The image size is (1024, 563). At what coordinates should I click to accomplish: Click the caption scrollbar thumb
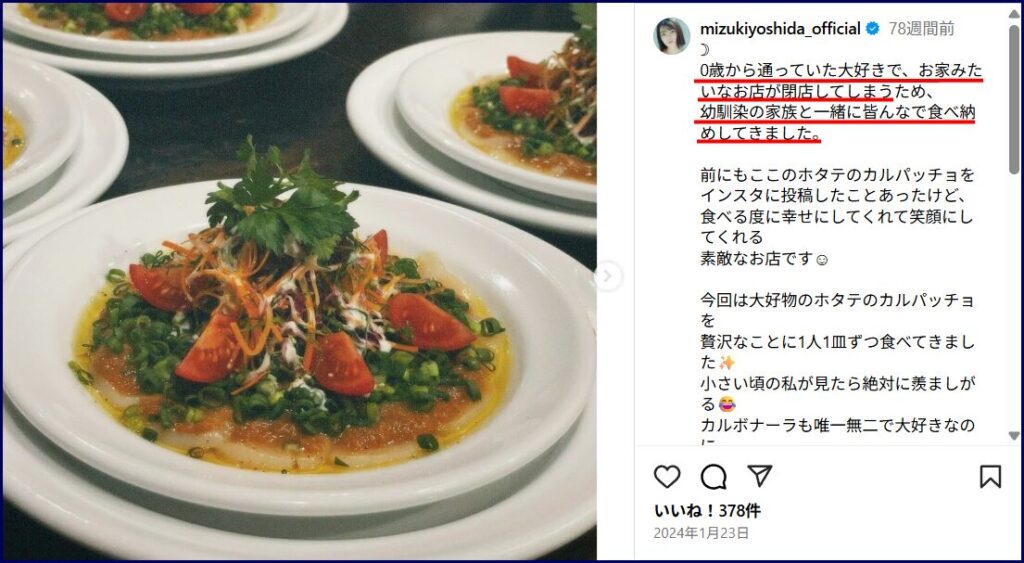1014,99
